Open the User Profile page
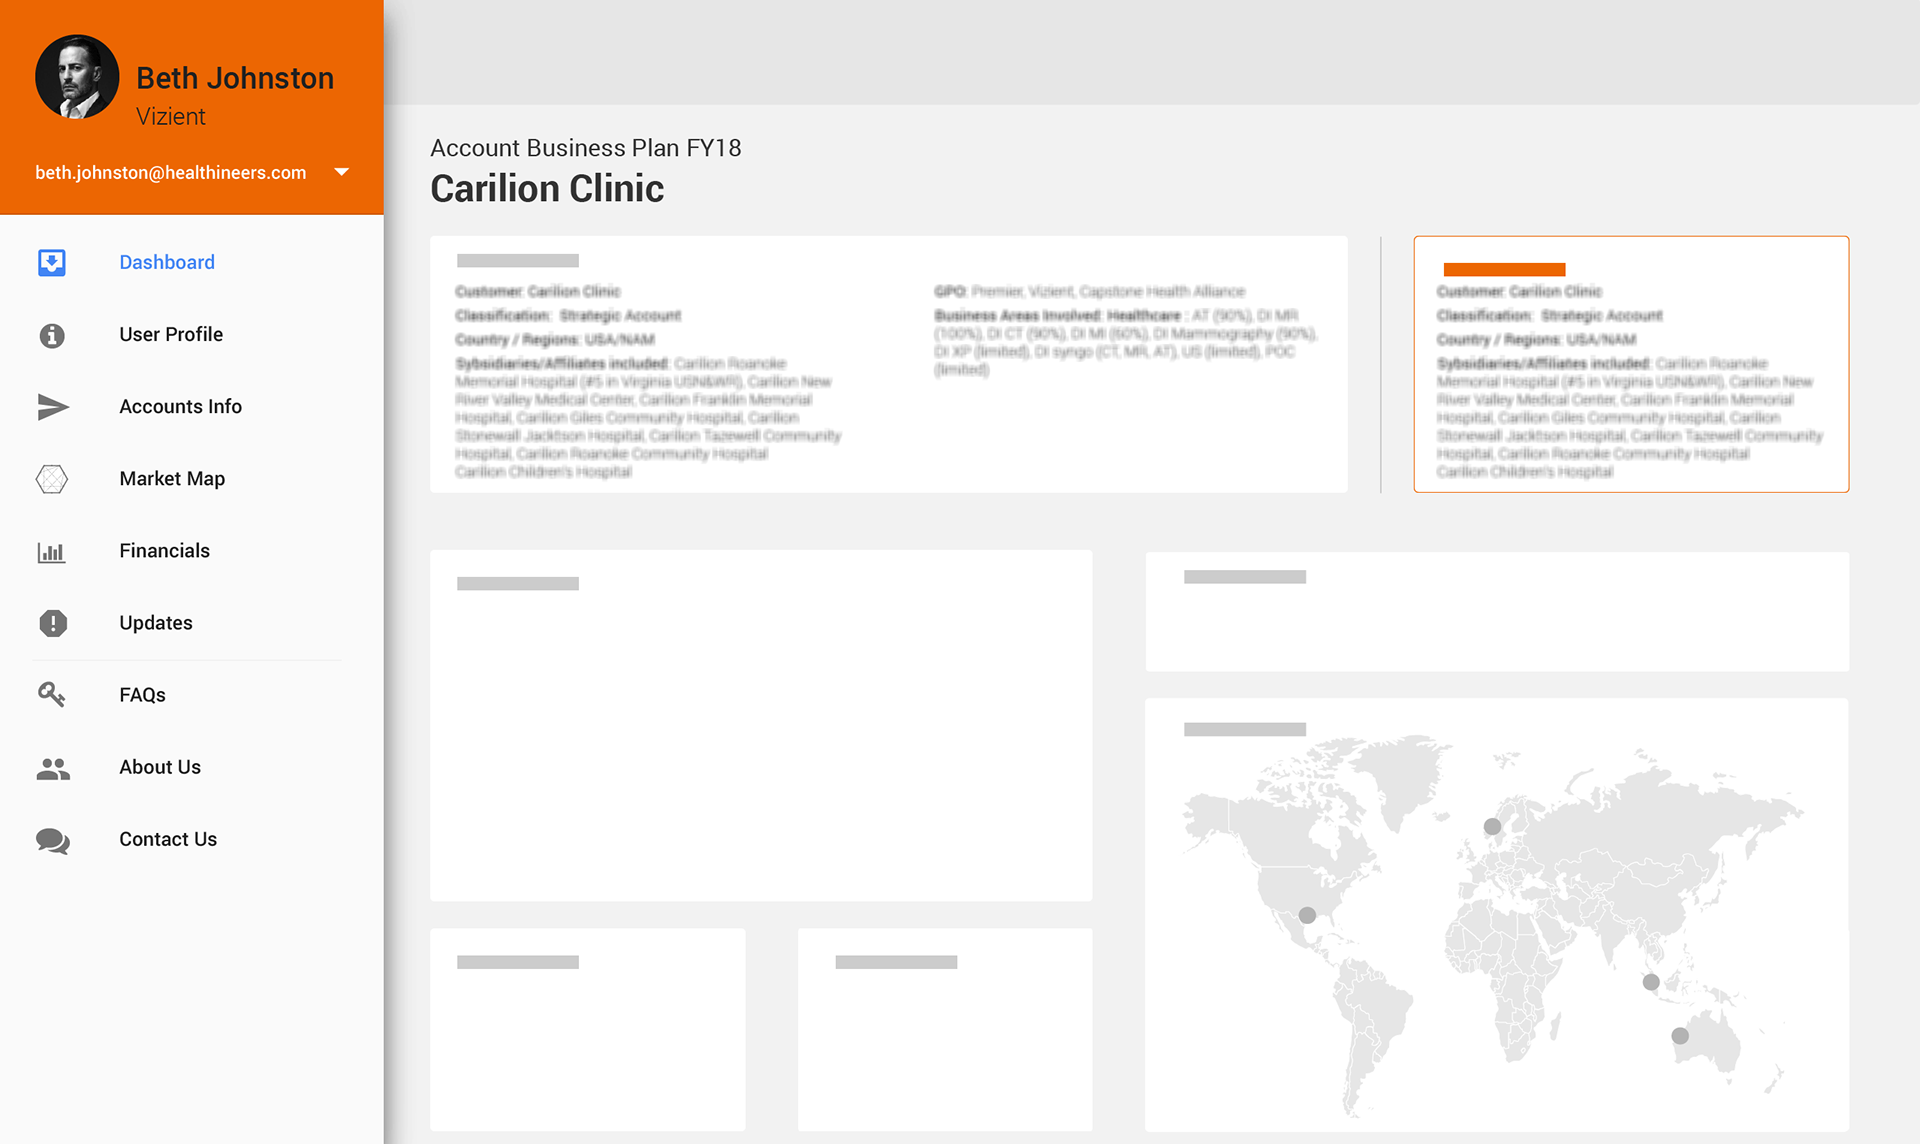Screen dimensions: 1920x1144 coord(171,334)
